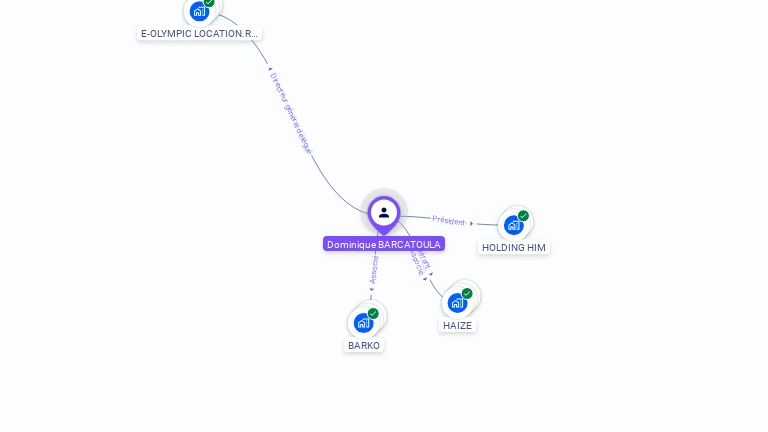Click the E-OLYMPIC LOCATION.R... label
The image size is (768, 432).
point(199,33)
